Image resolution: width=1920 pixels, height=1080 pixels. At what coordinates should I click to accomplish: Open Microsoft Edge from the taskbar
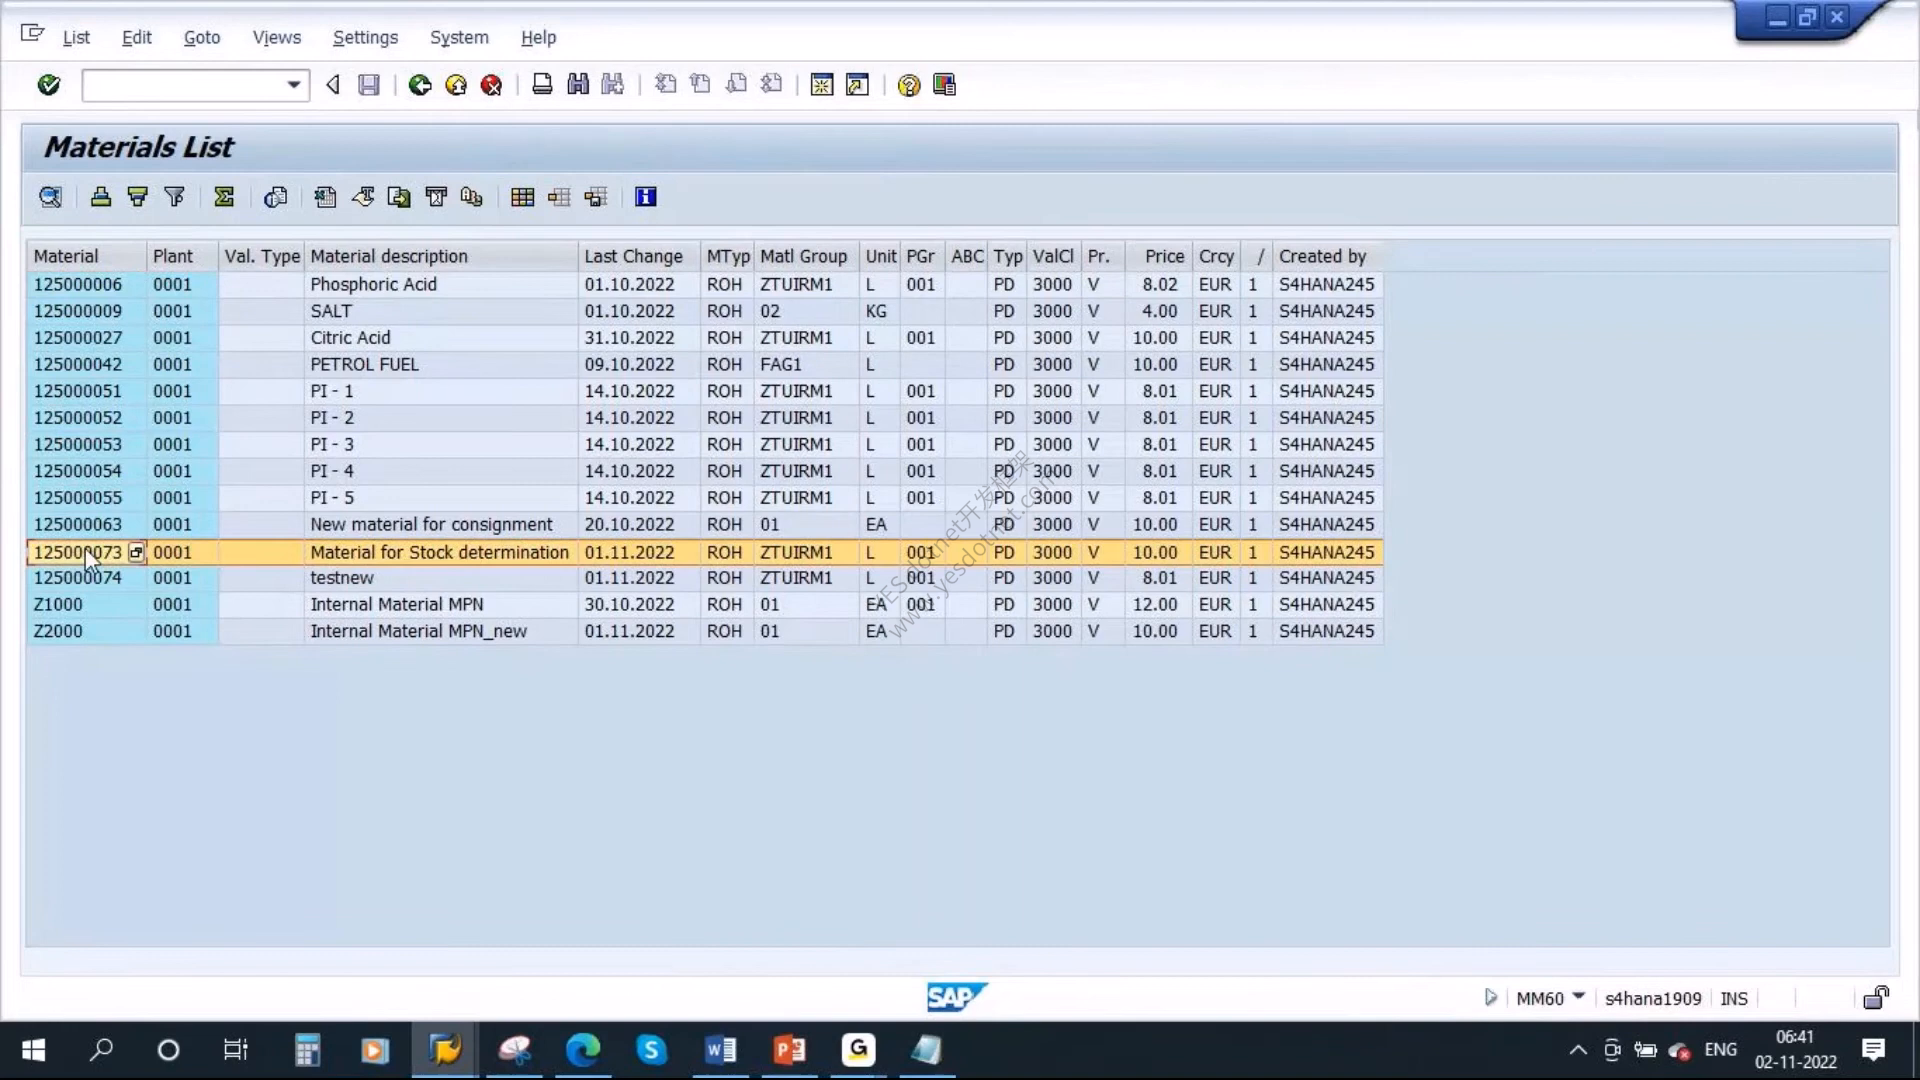[x=583, y=1050]
